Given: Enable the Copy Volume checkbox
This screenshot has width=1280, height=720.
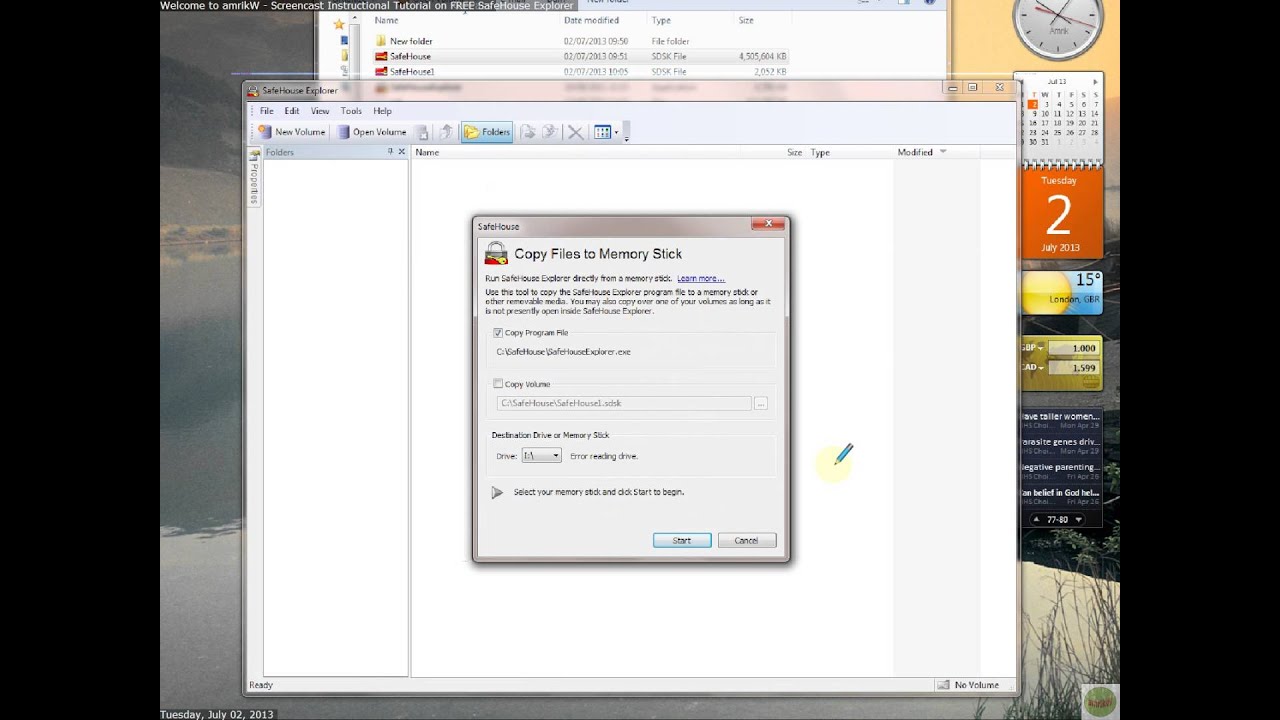Looking at the screenshot, I should pos(498,384).
